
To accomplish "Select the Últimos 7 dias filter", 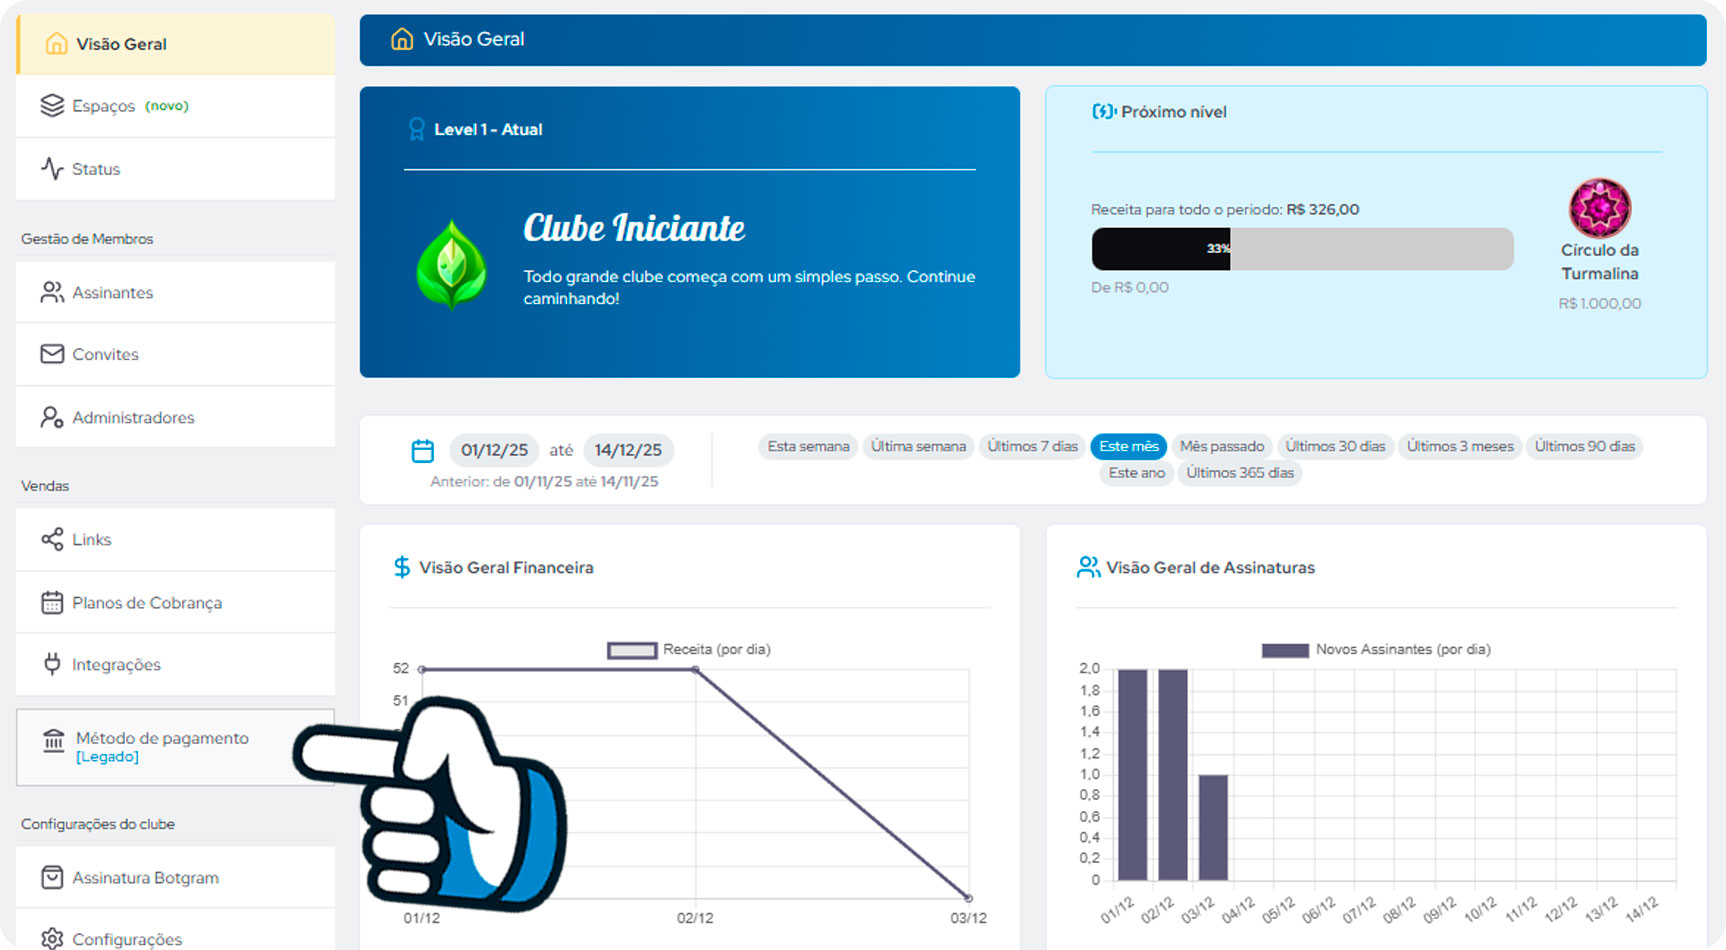I will (x=1032, y=446).
